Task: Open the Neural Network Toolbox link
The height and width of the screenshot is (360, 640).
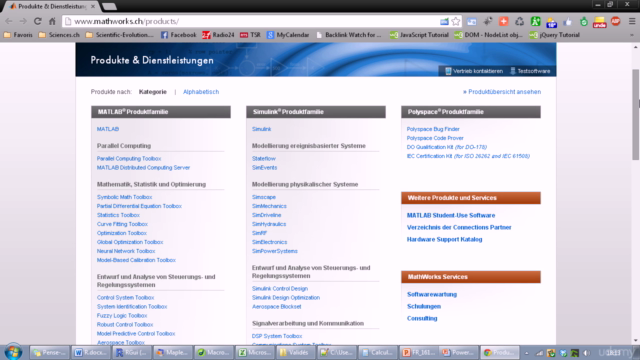Action: pyautogui.click(x=126, y=251)
